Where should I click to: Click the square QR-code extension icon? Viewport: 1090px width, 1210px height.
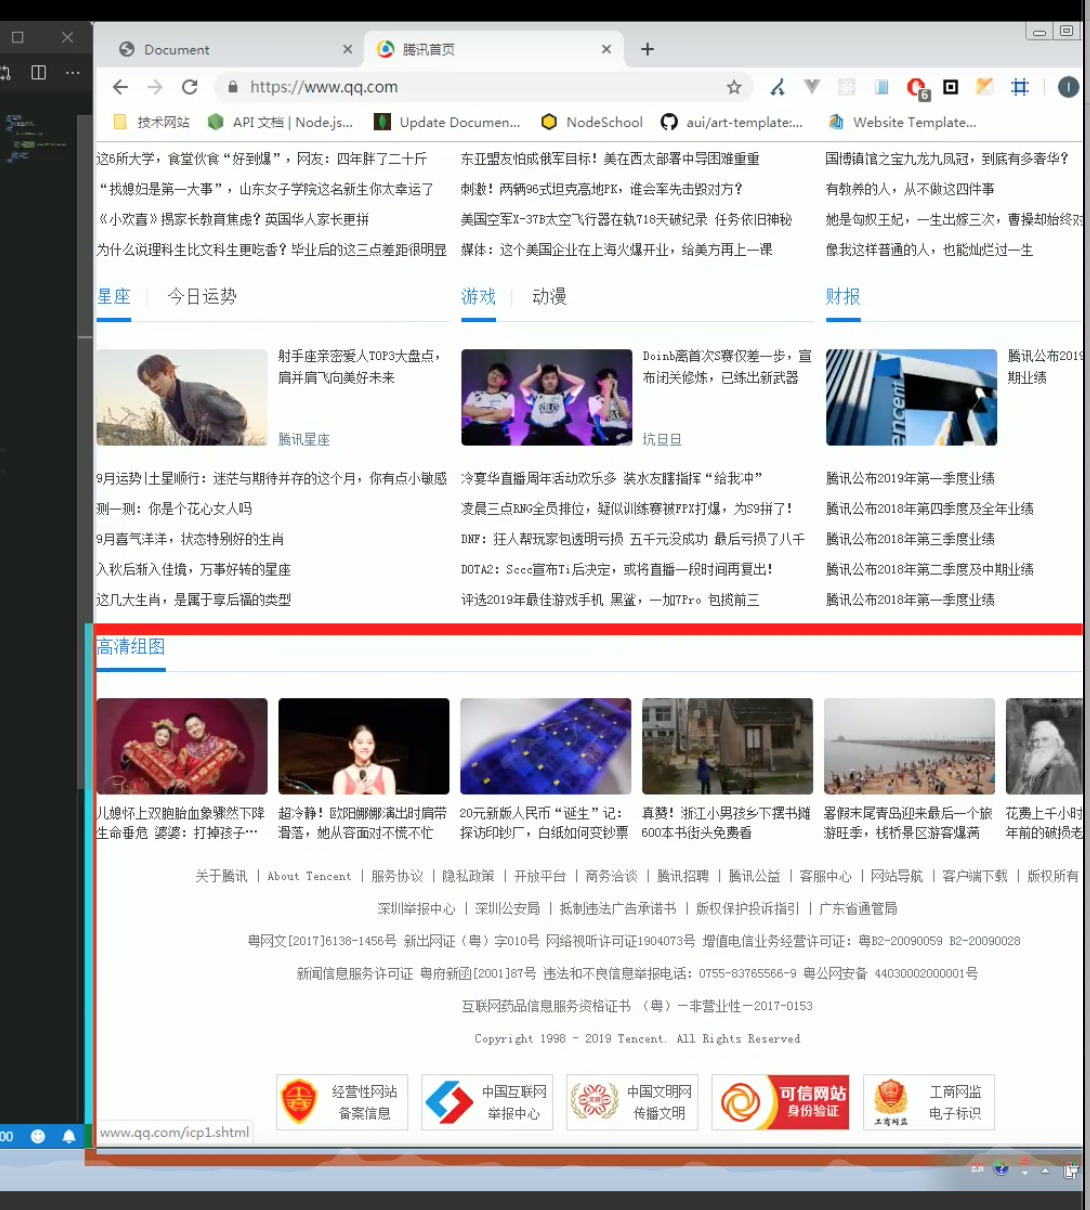tap(949, 87)
